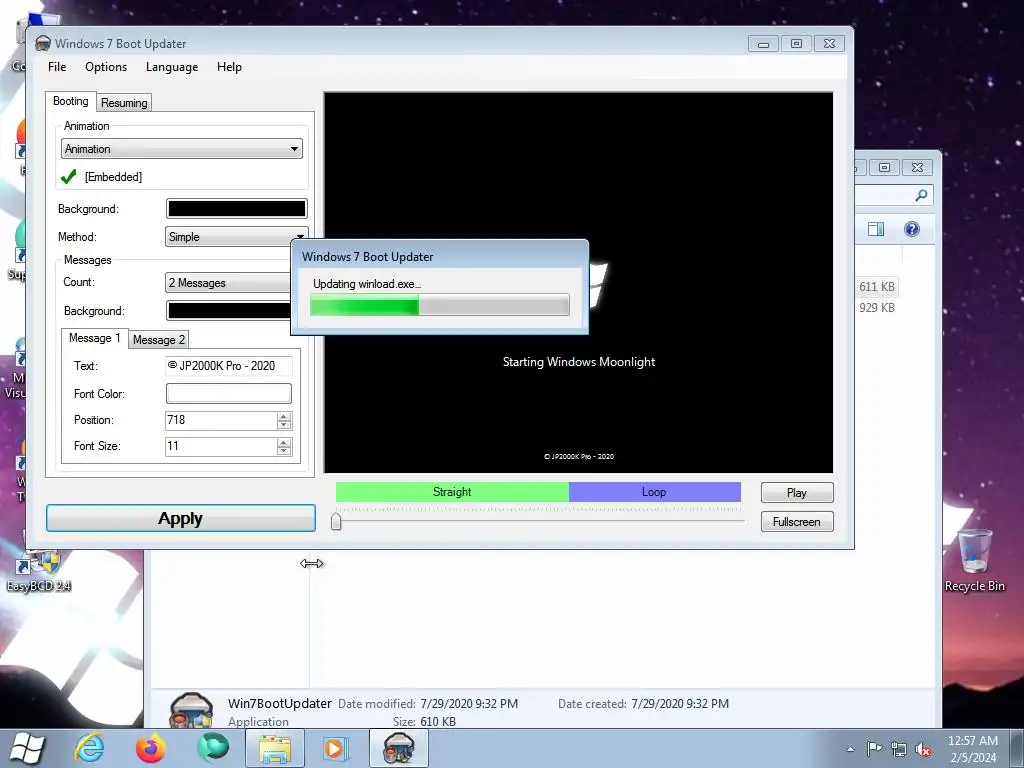1024x768 pixels.
Task: Close the Windows 7 Boot Updater window
Action: (829, 44)
